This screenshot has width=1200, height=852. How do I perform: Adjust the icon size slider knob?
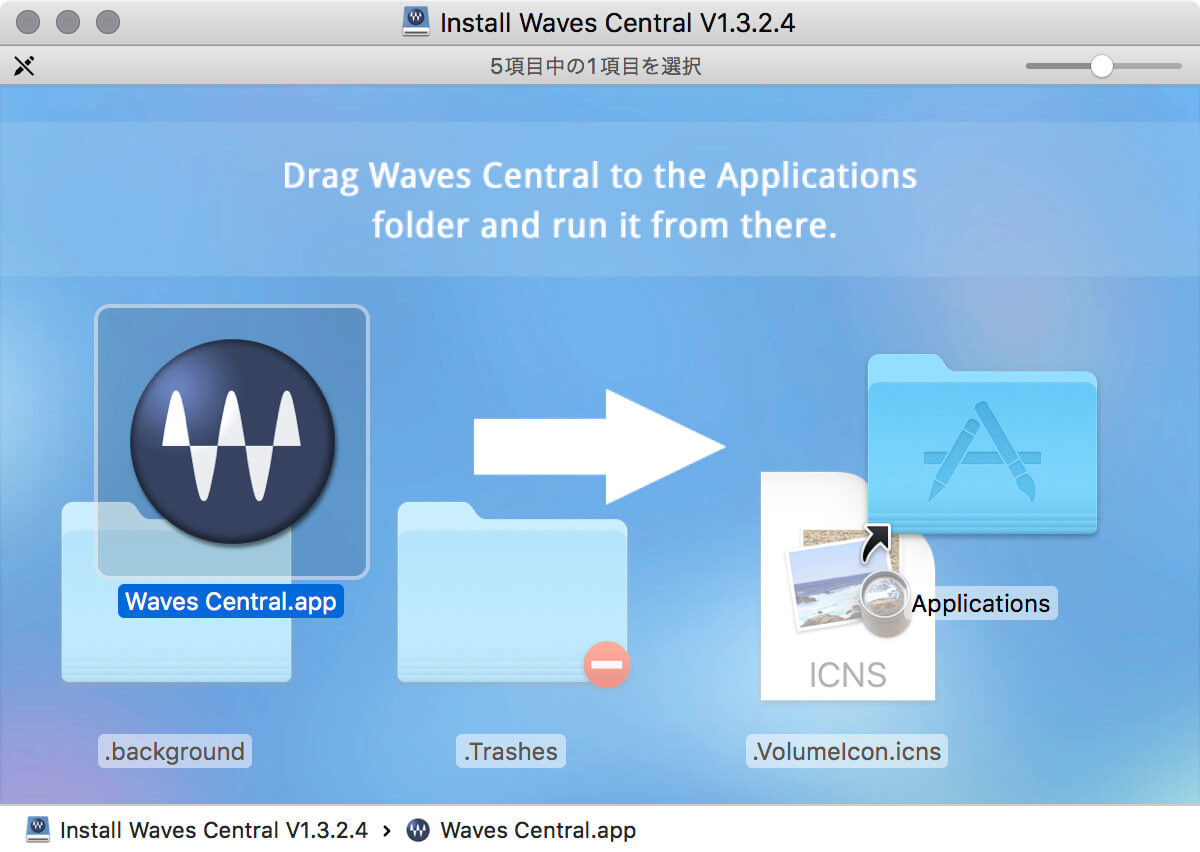[x=1101, y=67]
